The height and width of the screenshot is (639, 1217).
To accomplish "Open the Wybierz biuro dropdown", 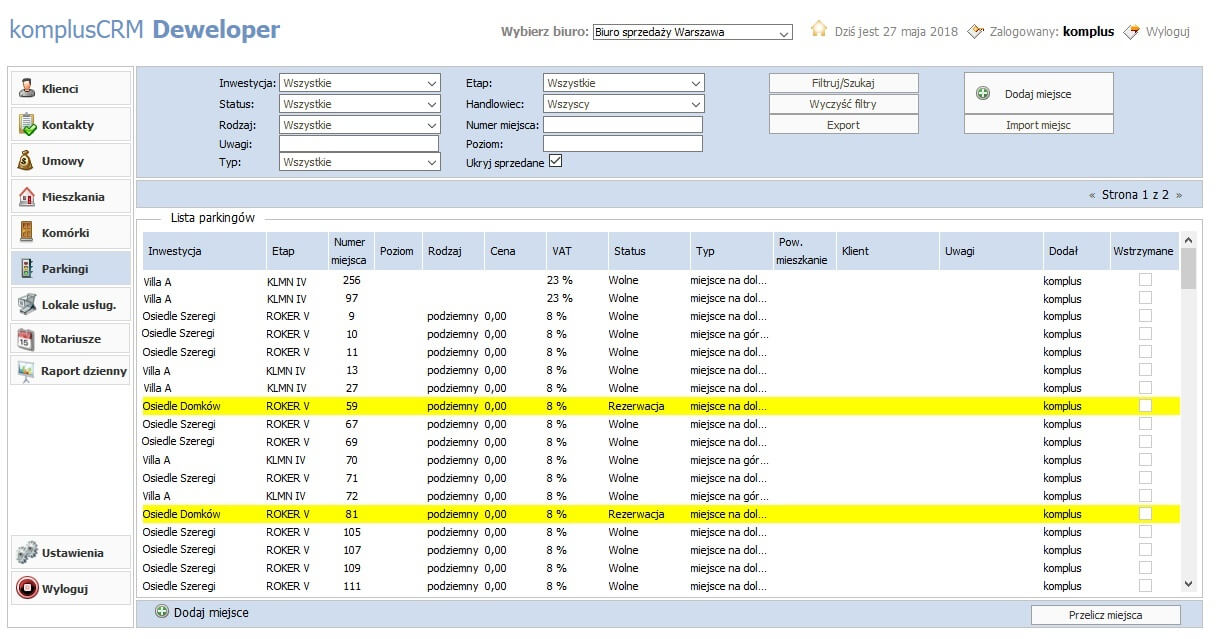I will [x=692, y=32].
